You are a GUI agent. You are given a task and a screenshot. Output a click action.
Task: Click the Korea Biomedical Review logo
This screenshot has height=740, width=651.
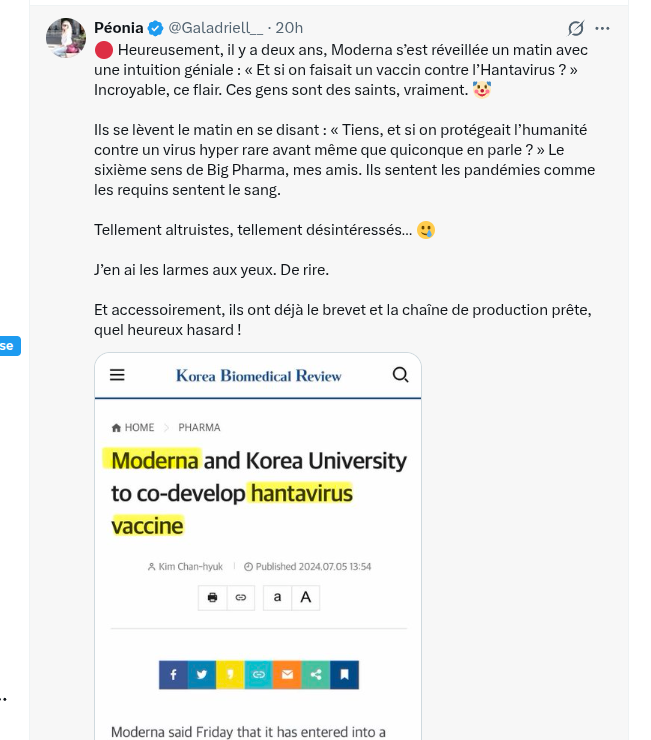pos(259,376)
